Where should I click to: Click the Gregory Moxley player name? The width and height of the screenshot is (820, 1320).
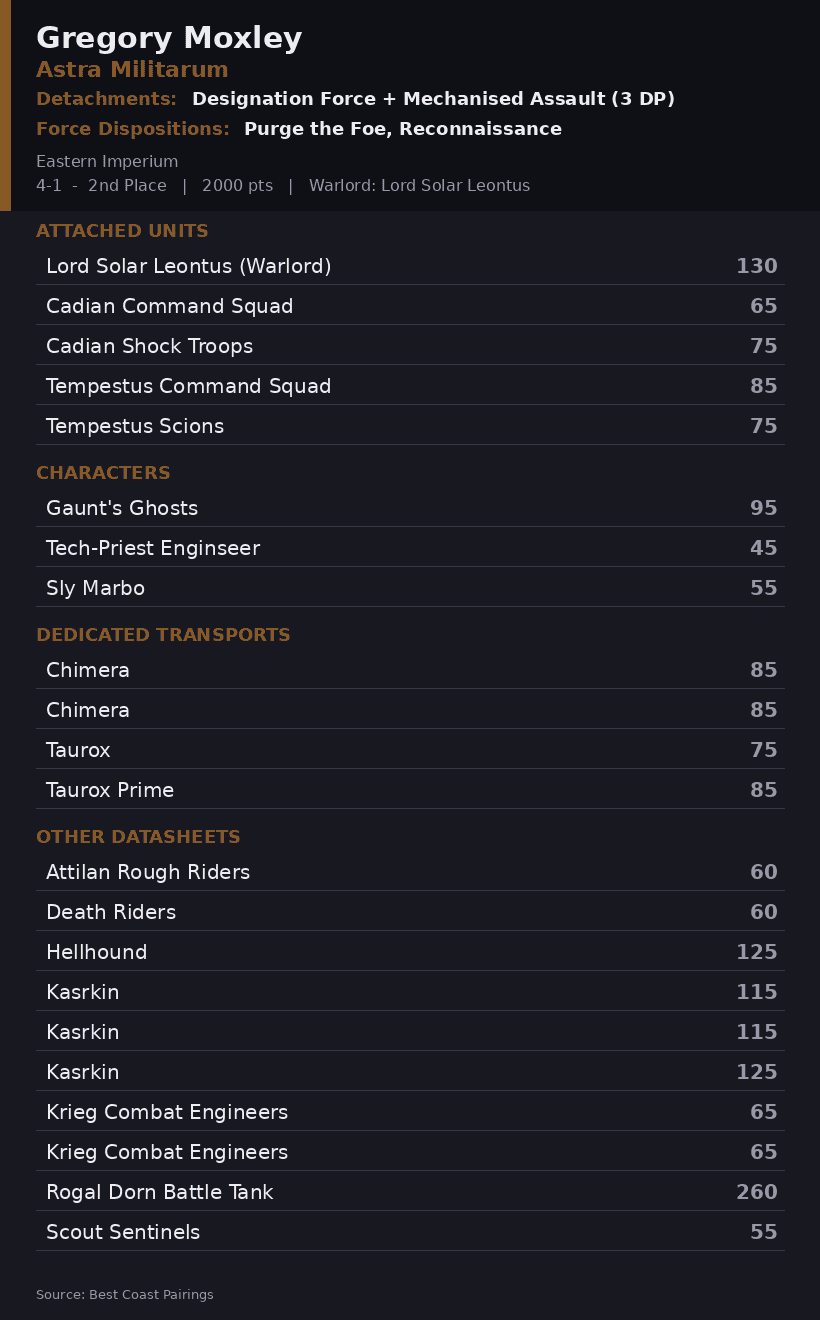[169, 38]
